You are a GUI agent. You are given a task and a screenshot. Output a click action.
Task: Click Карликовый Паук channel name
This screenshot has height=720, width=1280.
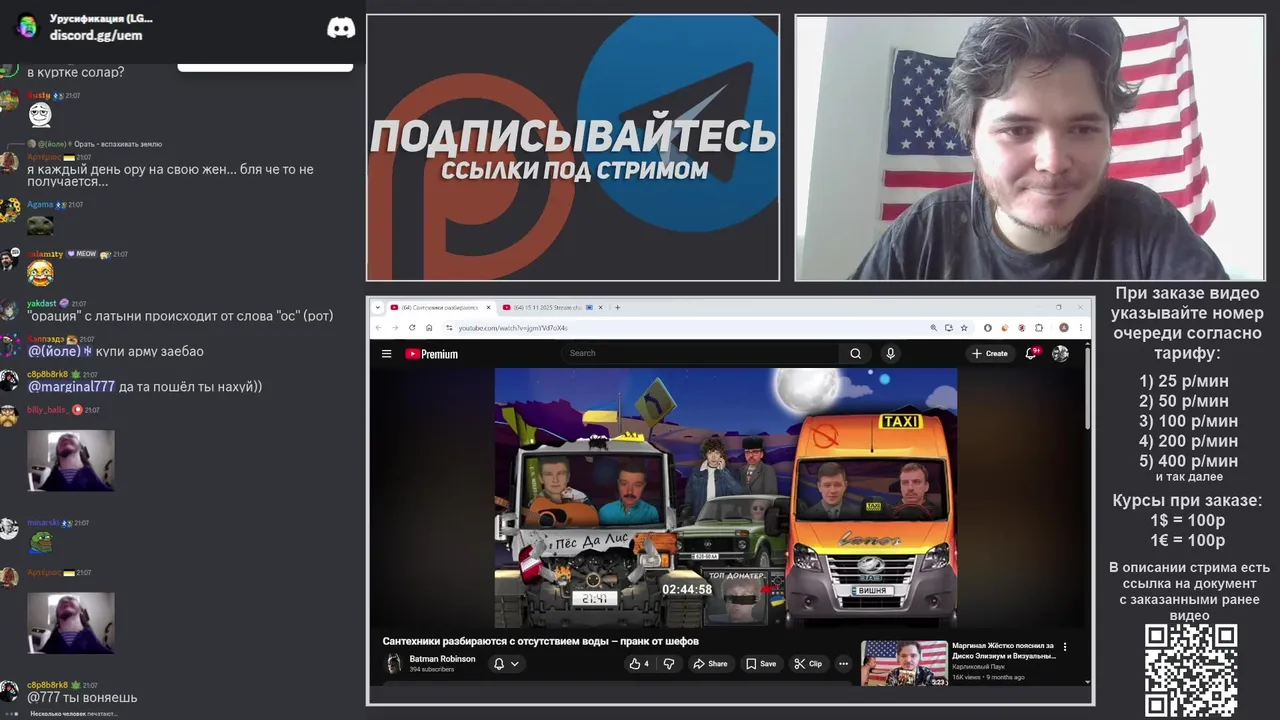click(980, 666)
